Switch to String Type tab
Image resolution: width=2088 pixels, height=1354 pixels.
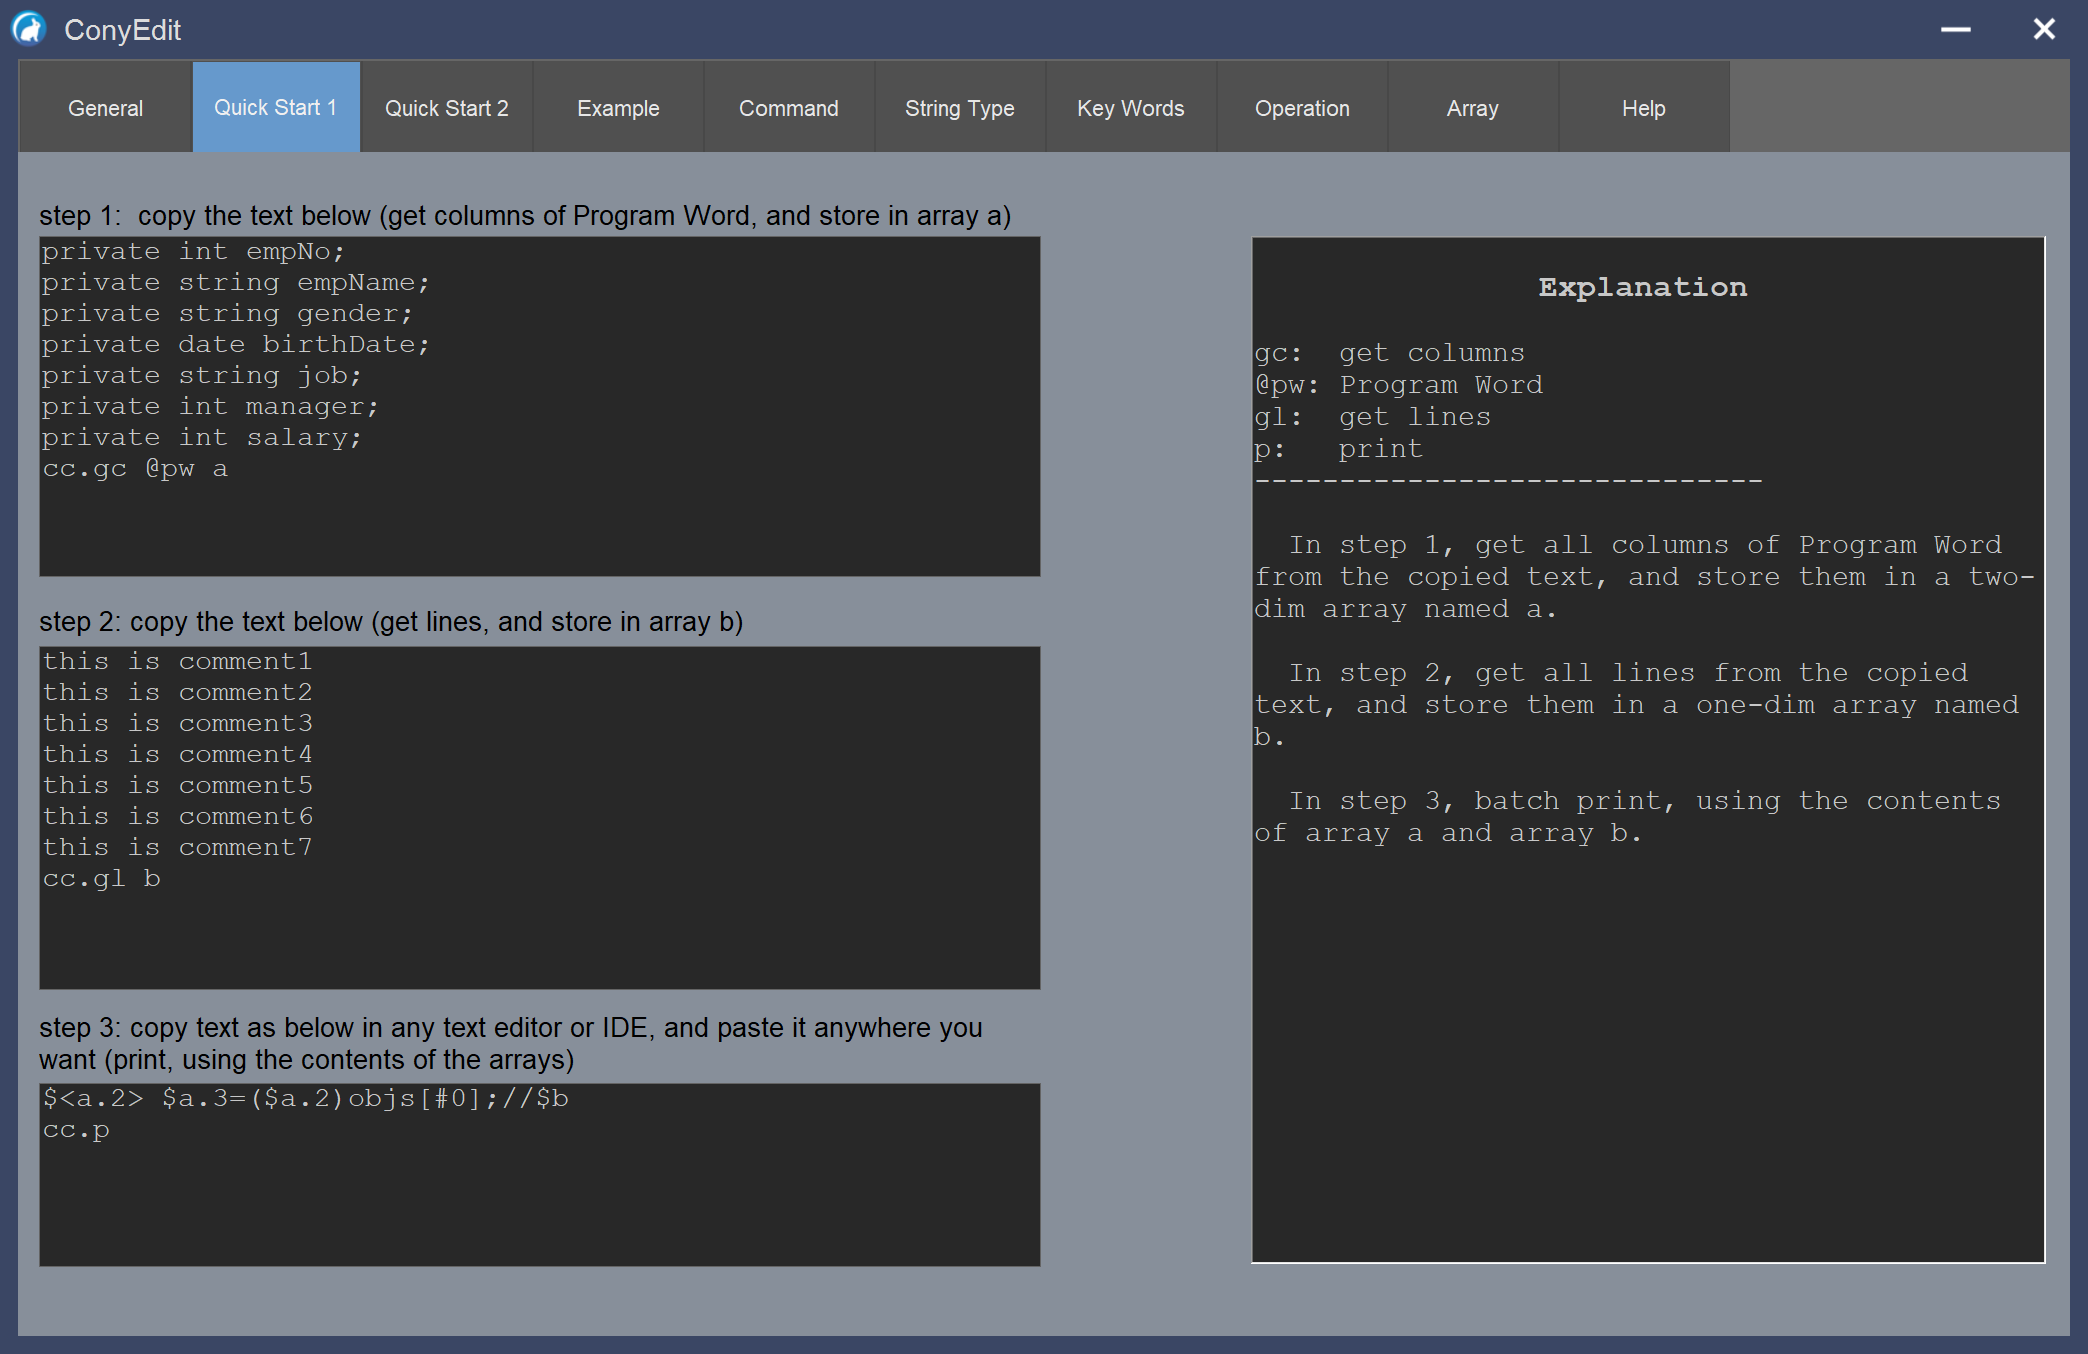point(959,108)
